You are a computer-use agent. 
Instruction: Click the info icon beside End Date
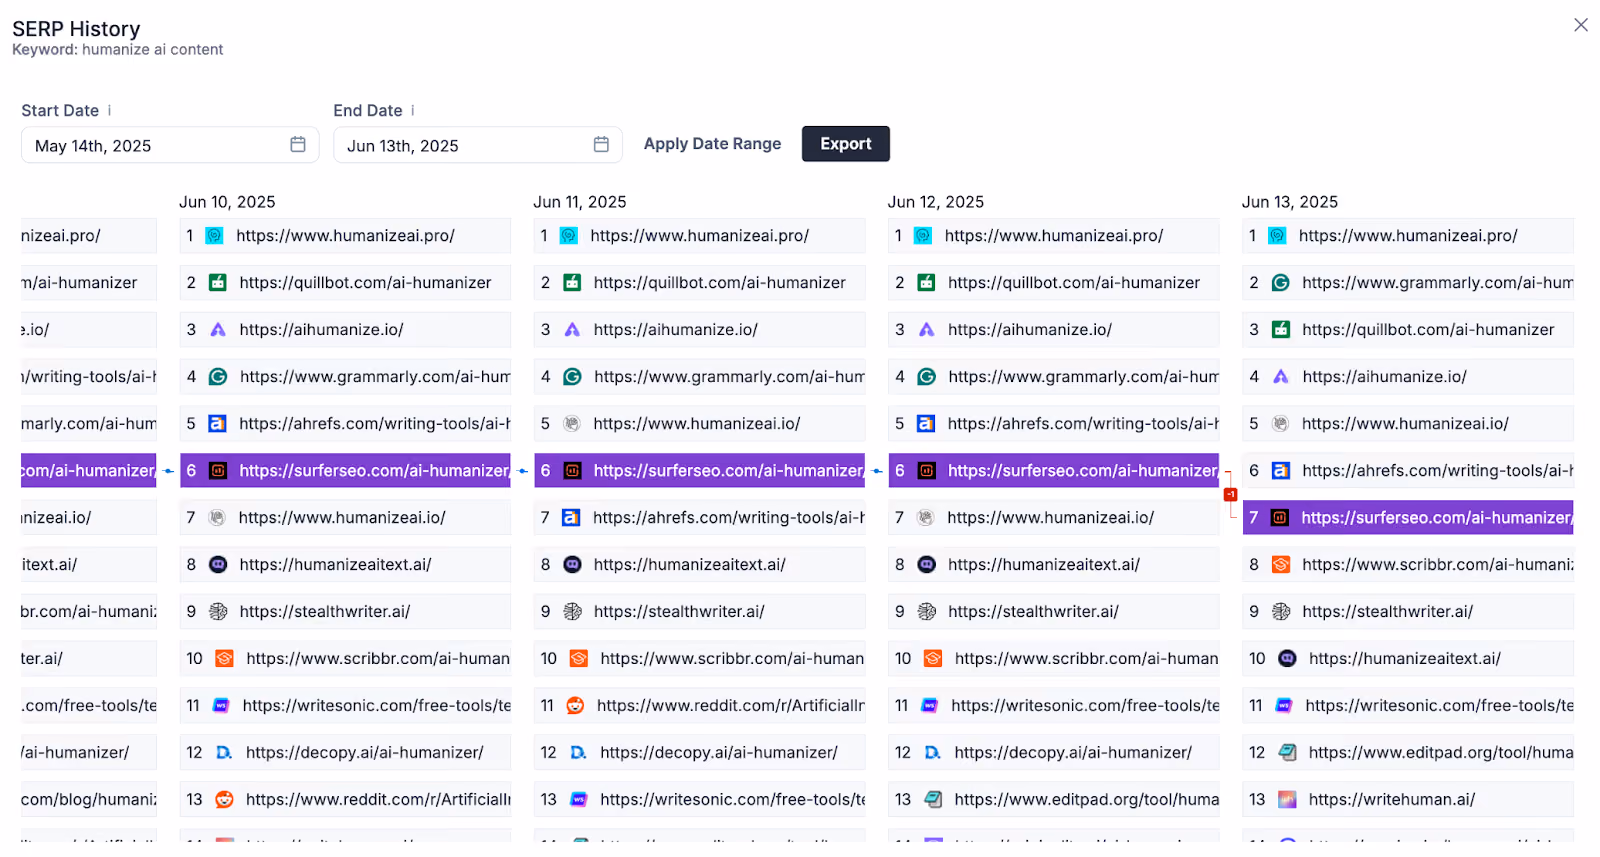tap(413, 110)
